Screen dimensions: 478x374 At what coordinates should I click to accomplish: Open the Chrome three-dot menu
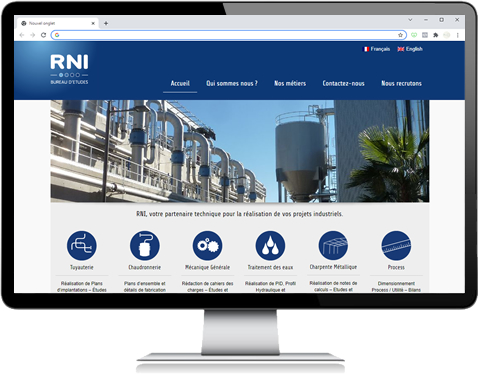458,35
